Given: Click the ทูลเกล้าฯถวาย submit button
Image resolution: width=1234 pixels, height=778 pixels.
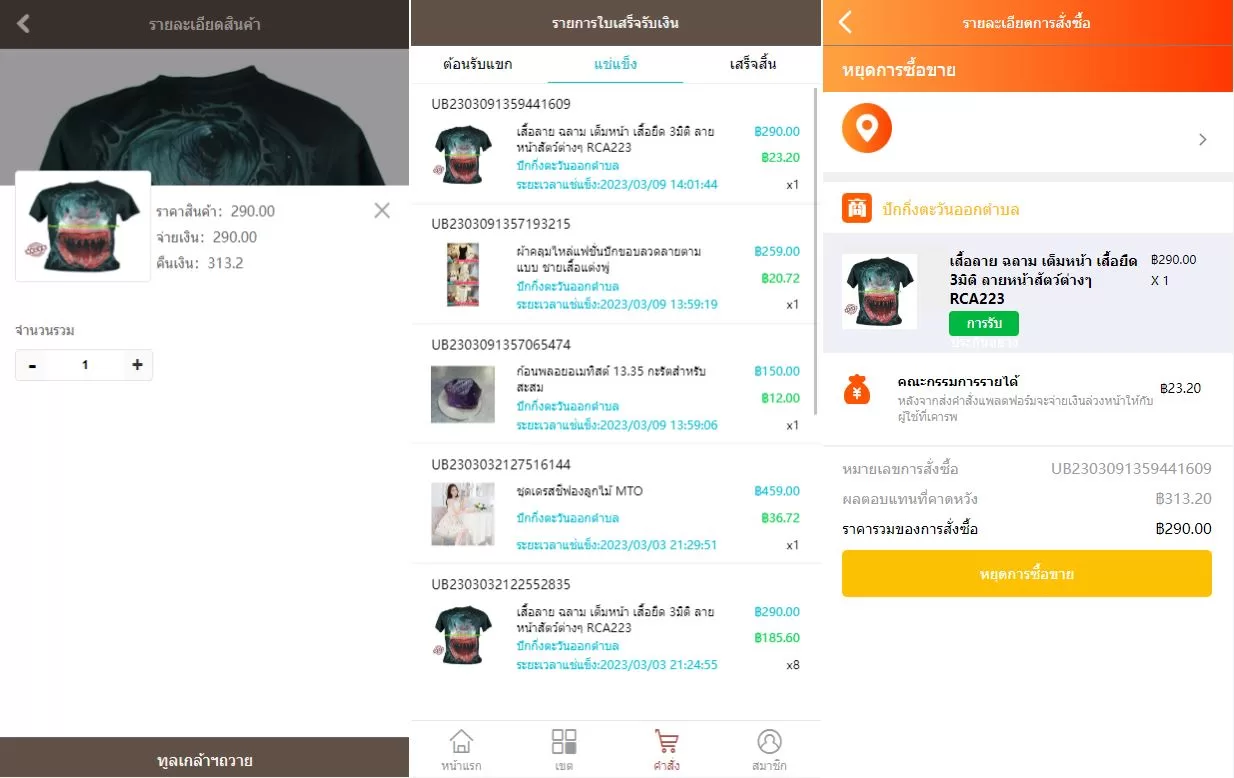Looking at the screenshot, I should [205, 758].
